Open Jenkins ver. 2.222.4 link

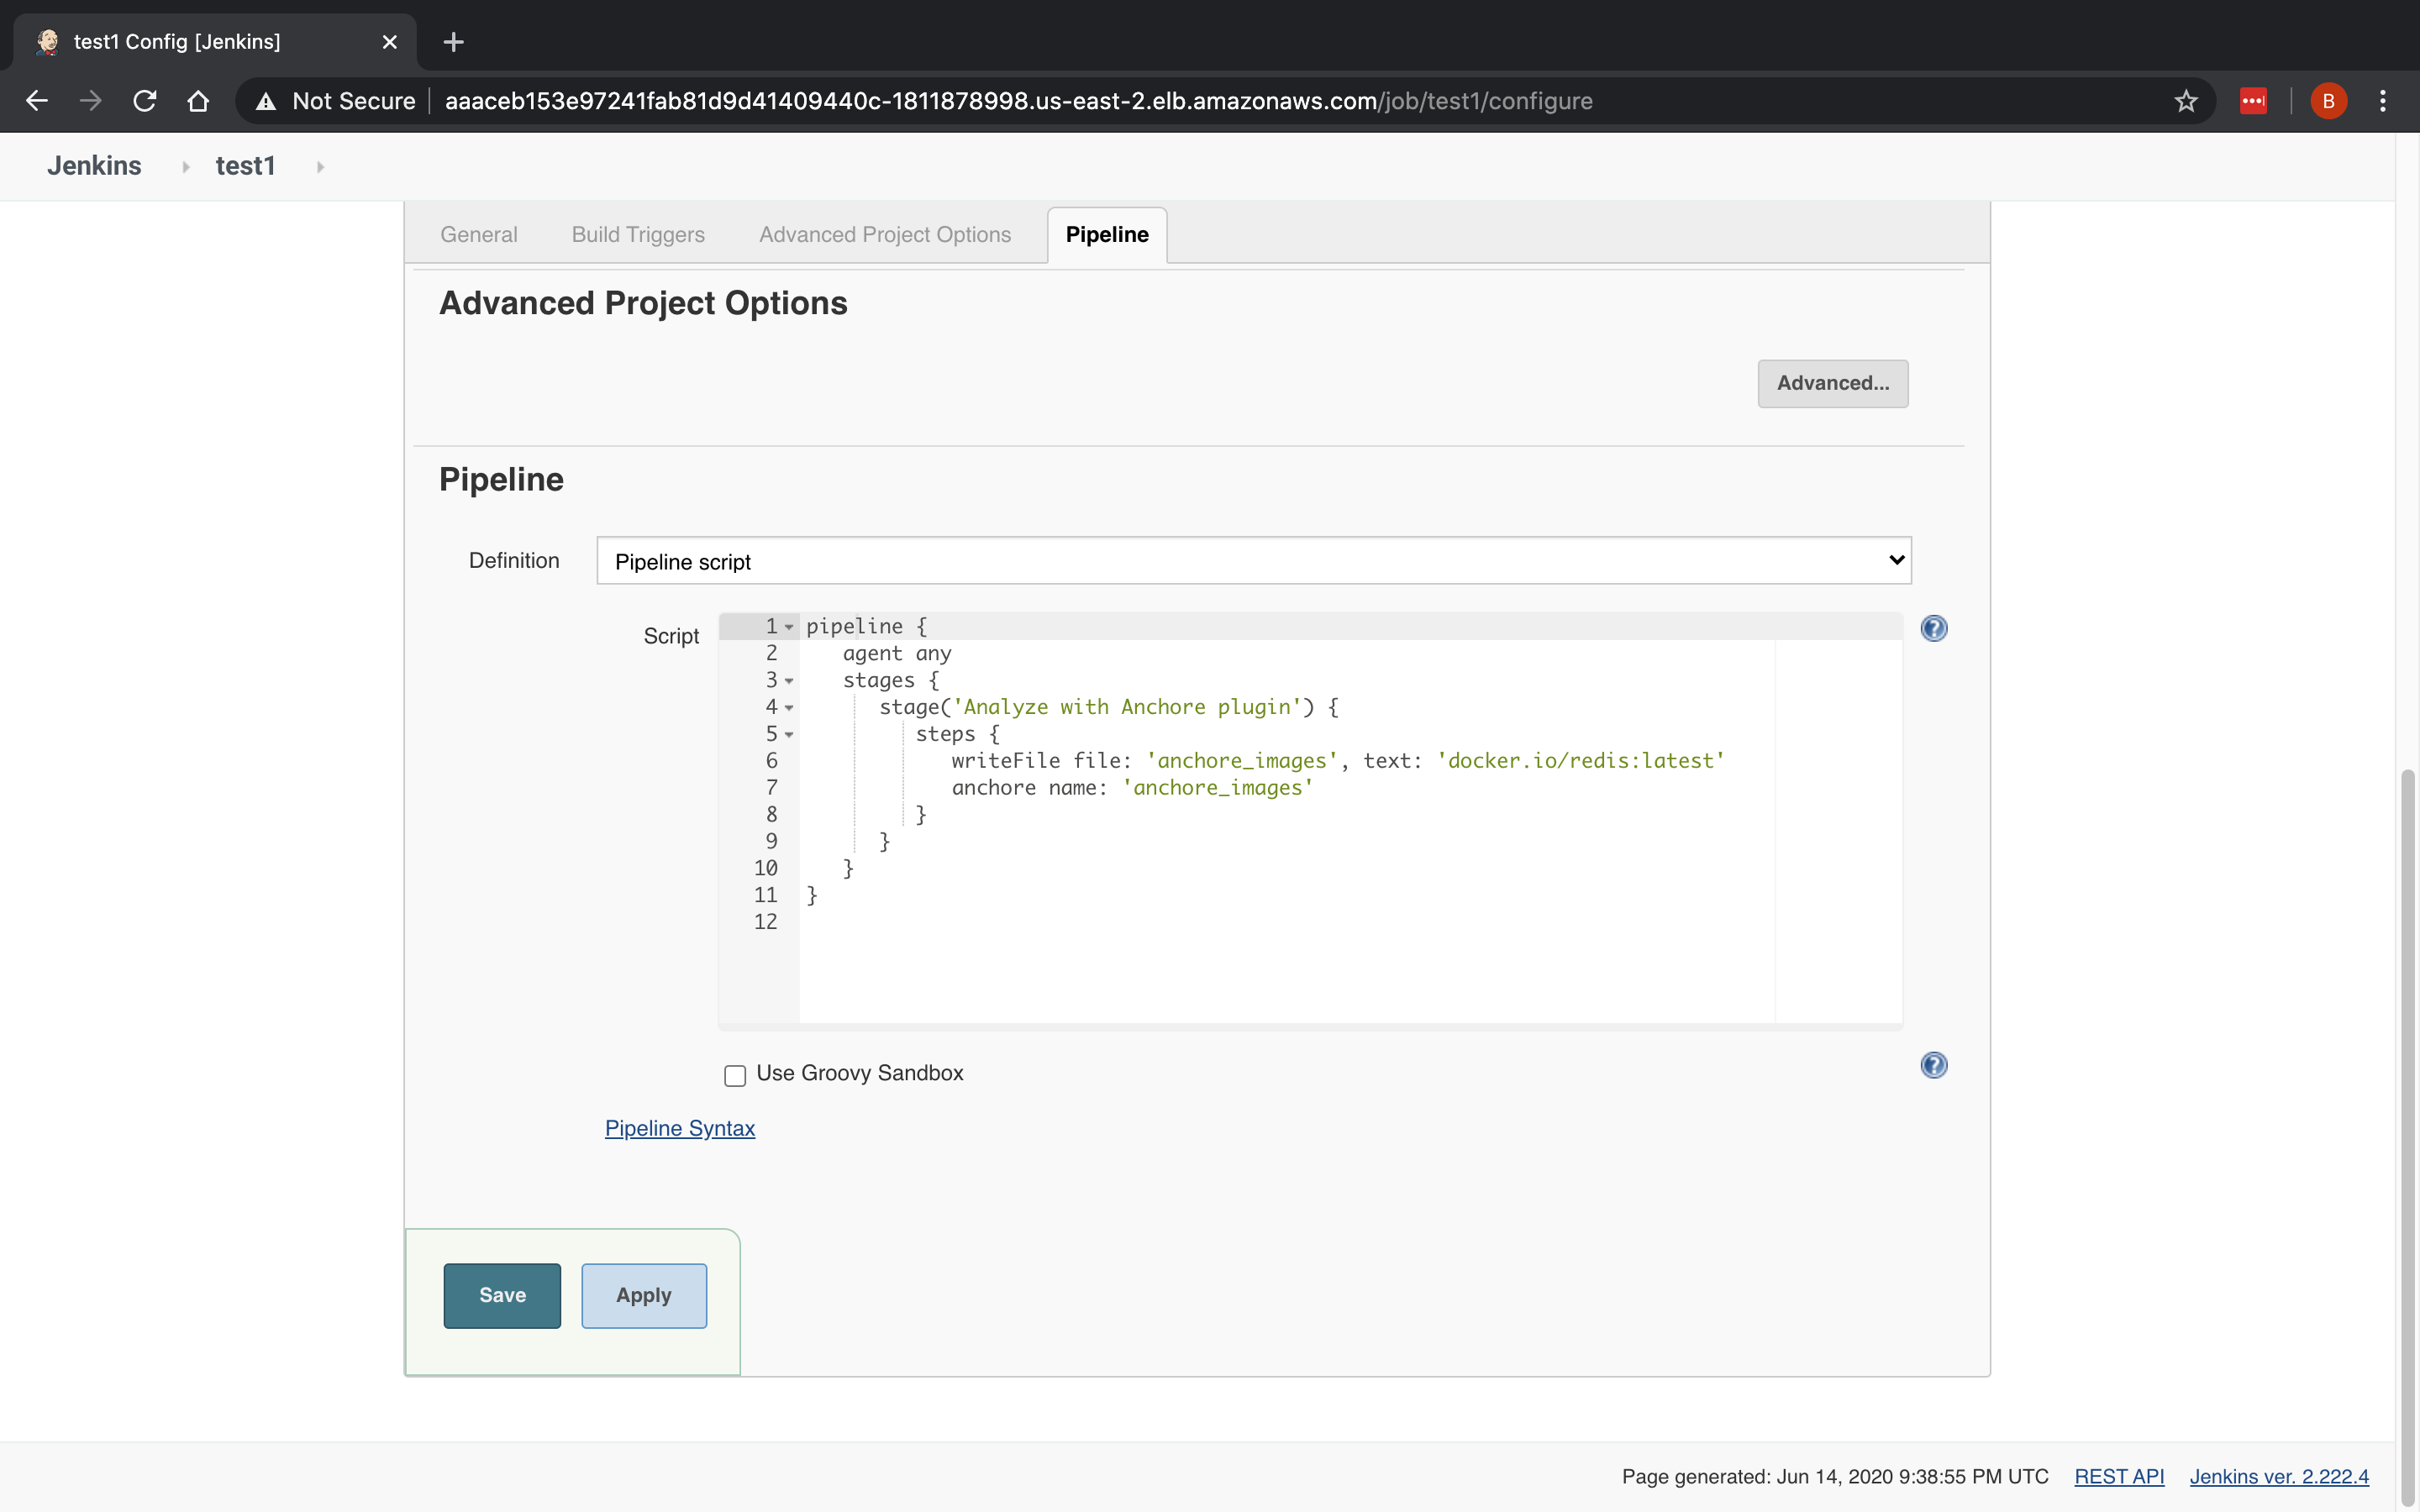click(x=2279, y=1477)
